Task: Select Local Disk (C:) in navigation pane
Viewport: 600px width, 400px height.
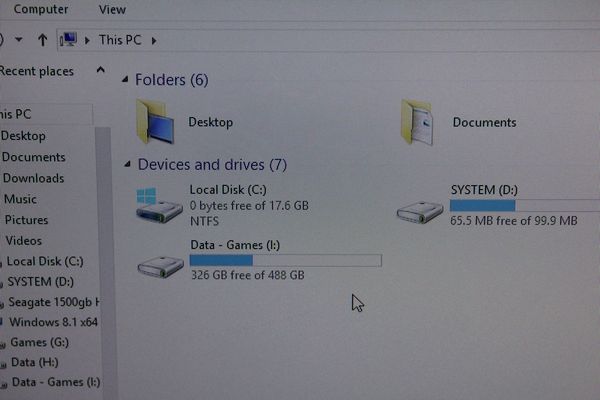Action: 45,261
